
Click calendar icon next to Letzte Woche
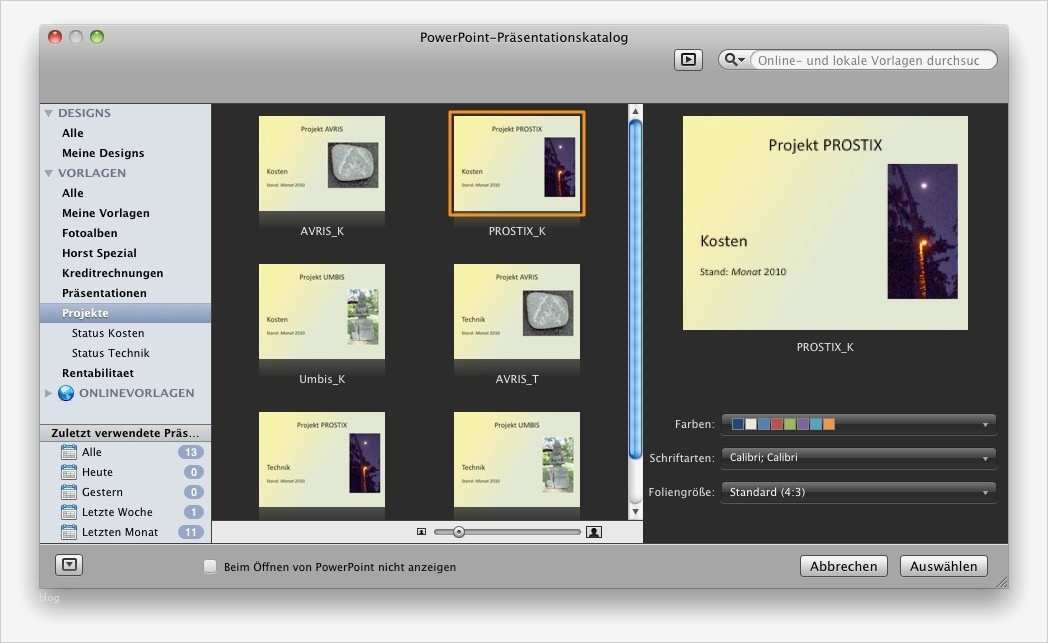pyautogui.click(x=69, y=512)
